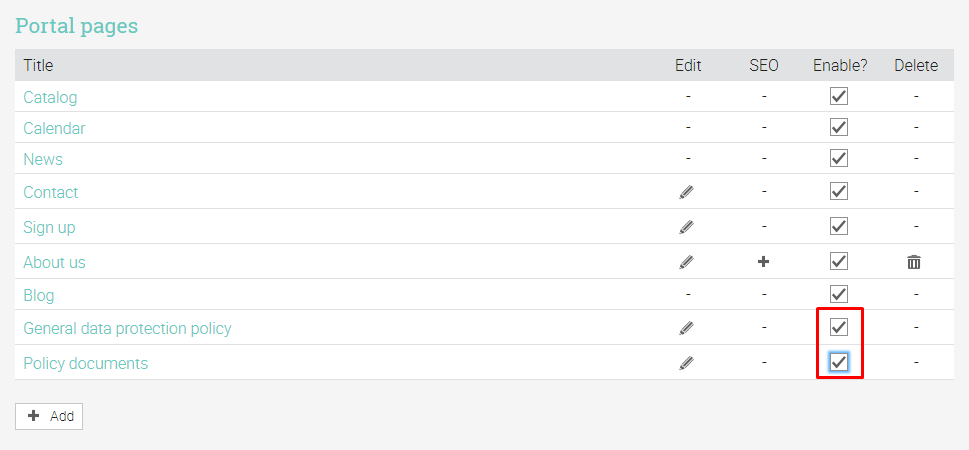Edit the Contact page with pencil icon
The height and width of the screenshot is (450, 969).
(x=686, y=192)
